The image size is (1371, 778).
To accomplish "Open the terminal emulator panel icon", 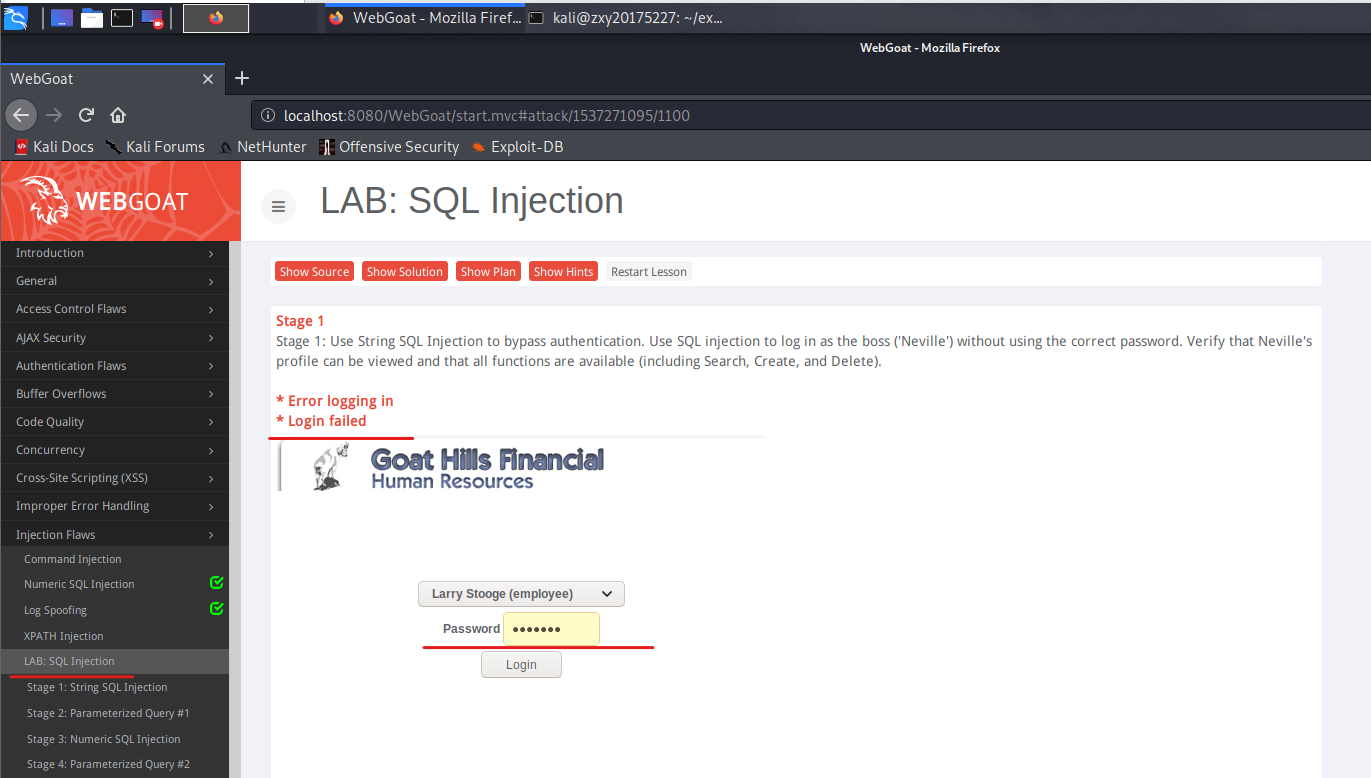I will click(122, 18).
